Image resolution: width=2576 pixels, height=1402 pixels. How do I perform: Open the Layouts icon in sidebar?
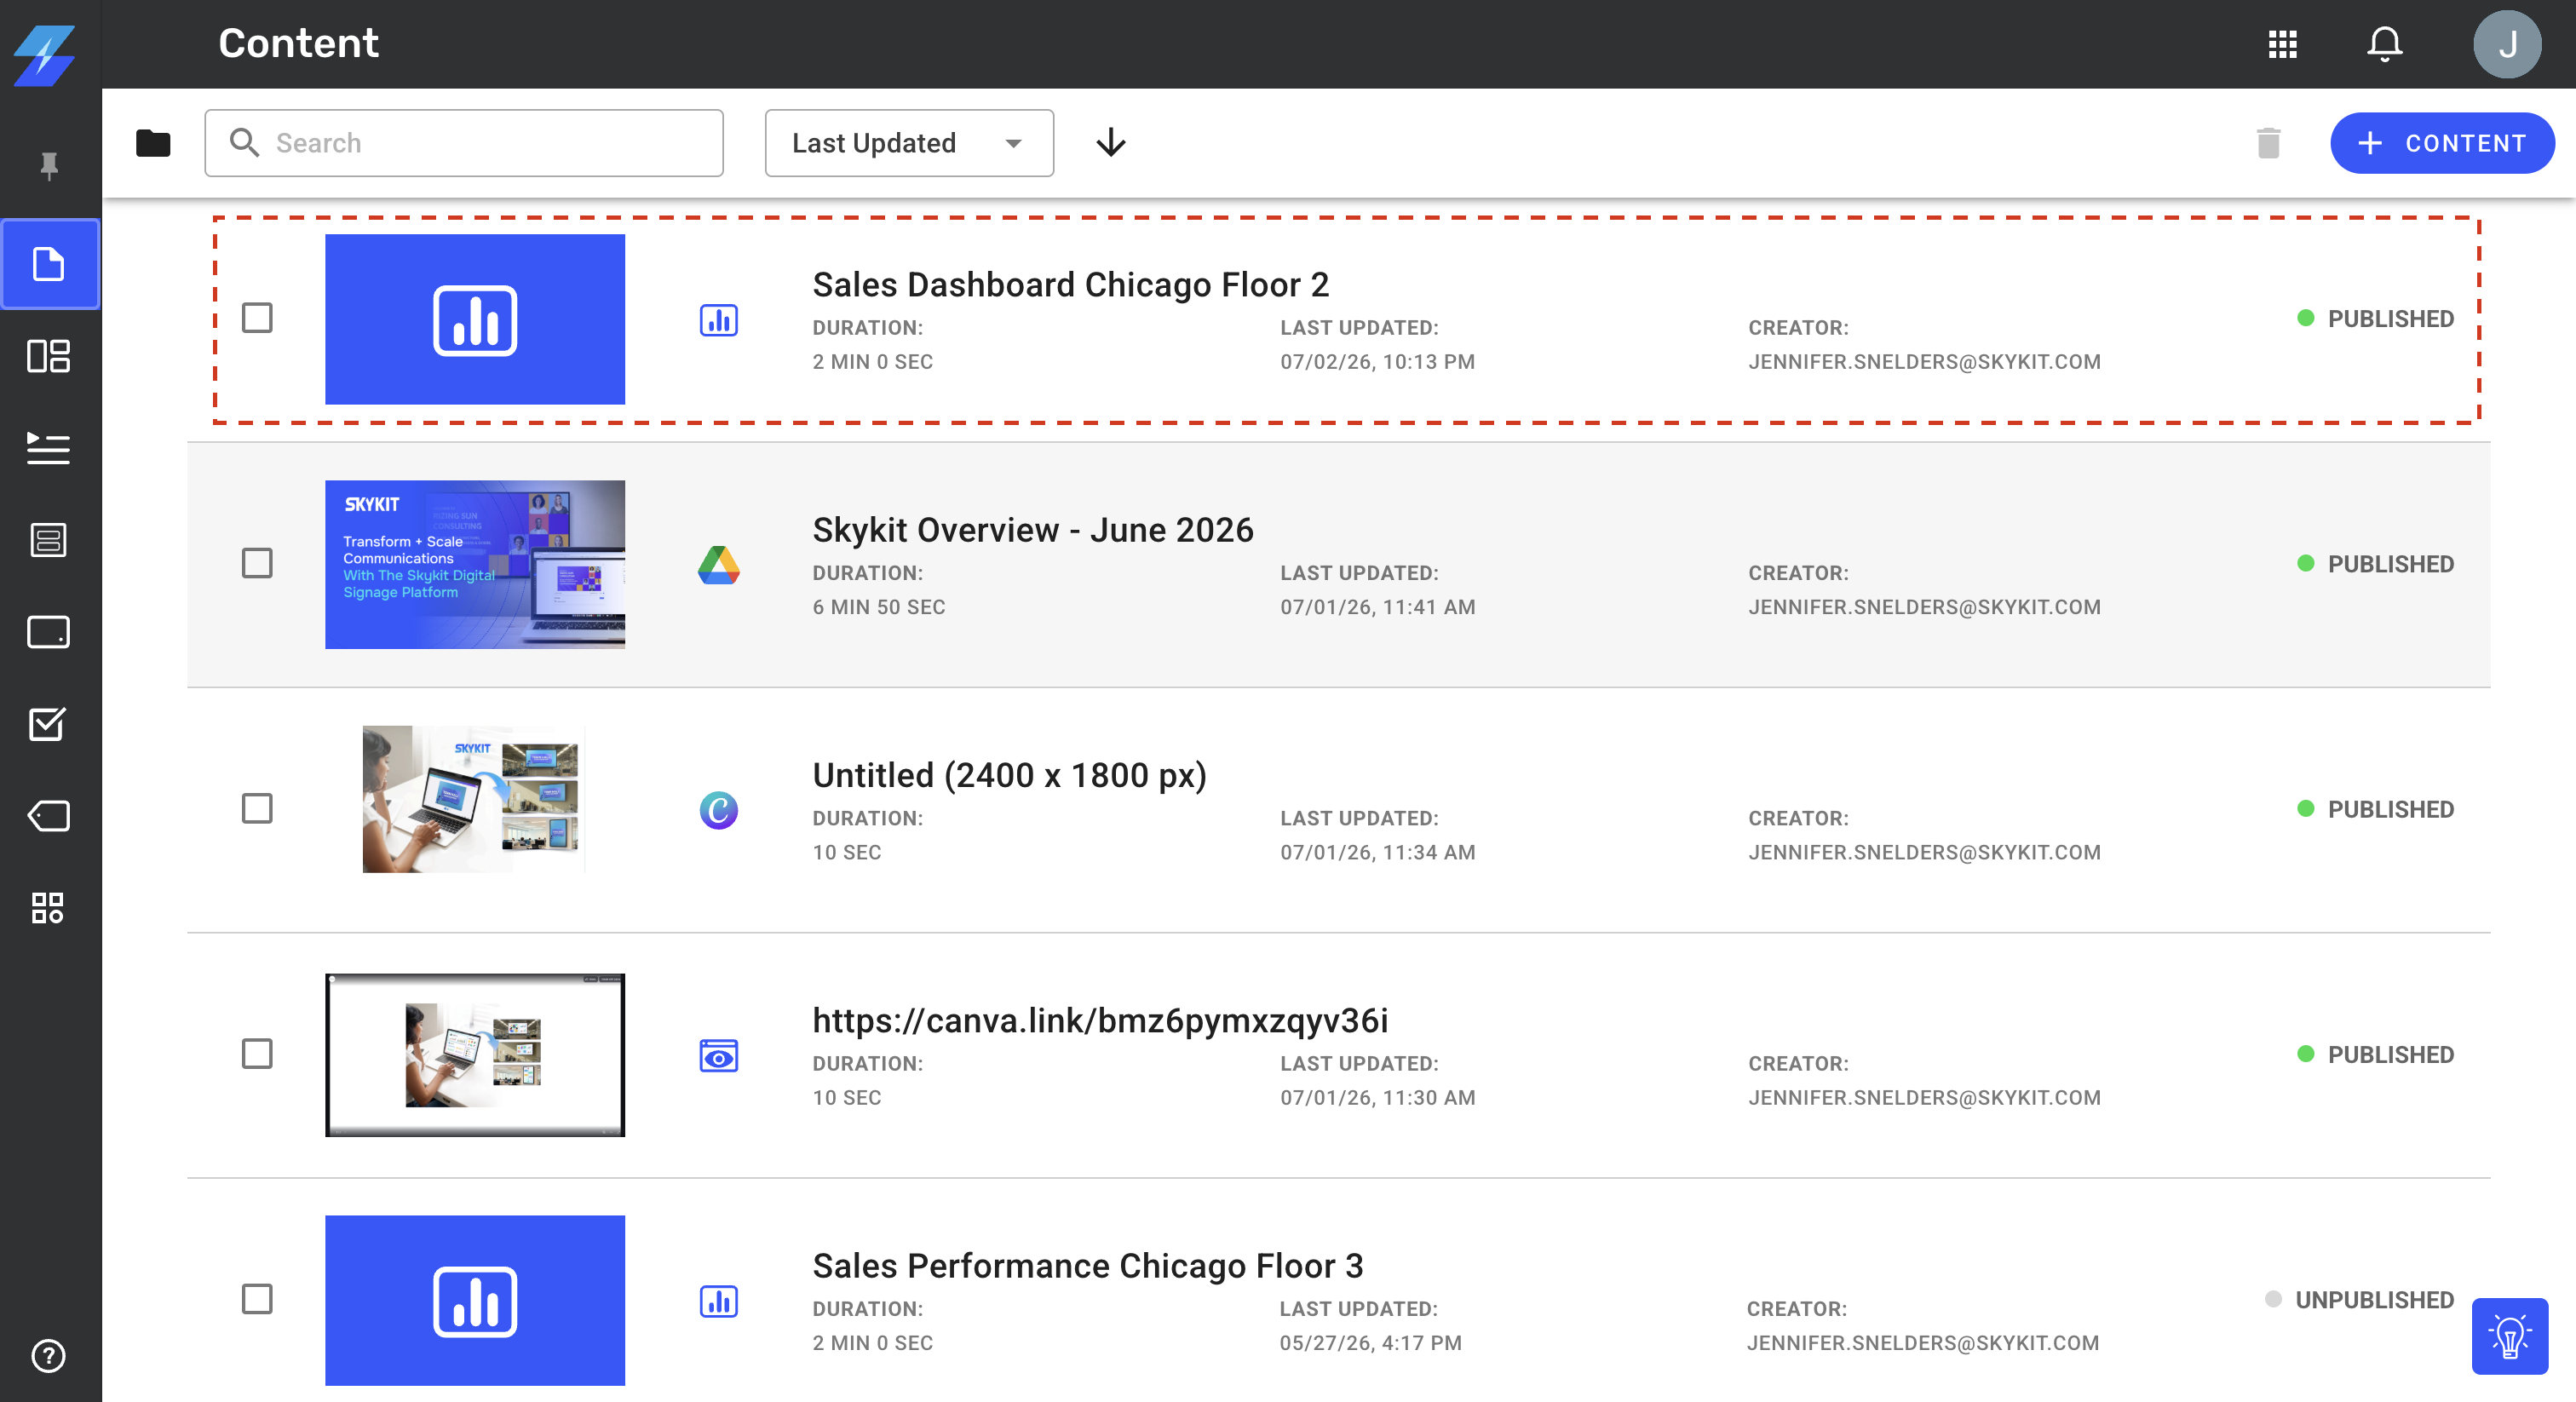[48, 356]
